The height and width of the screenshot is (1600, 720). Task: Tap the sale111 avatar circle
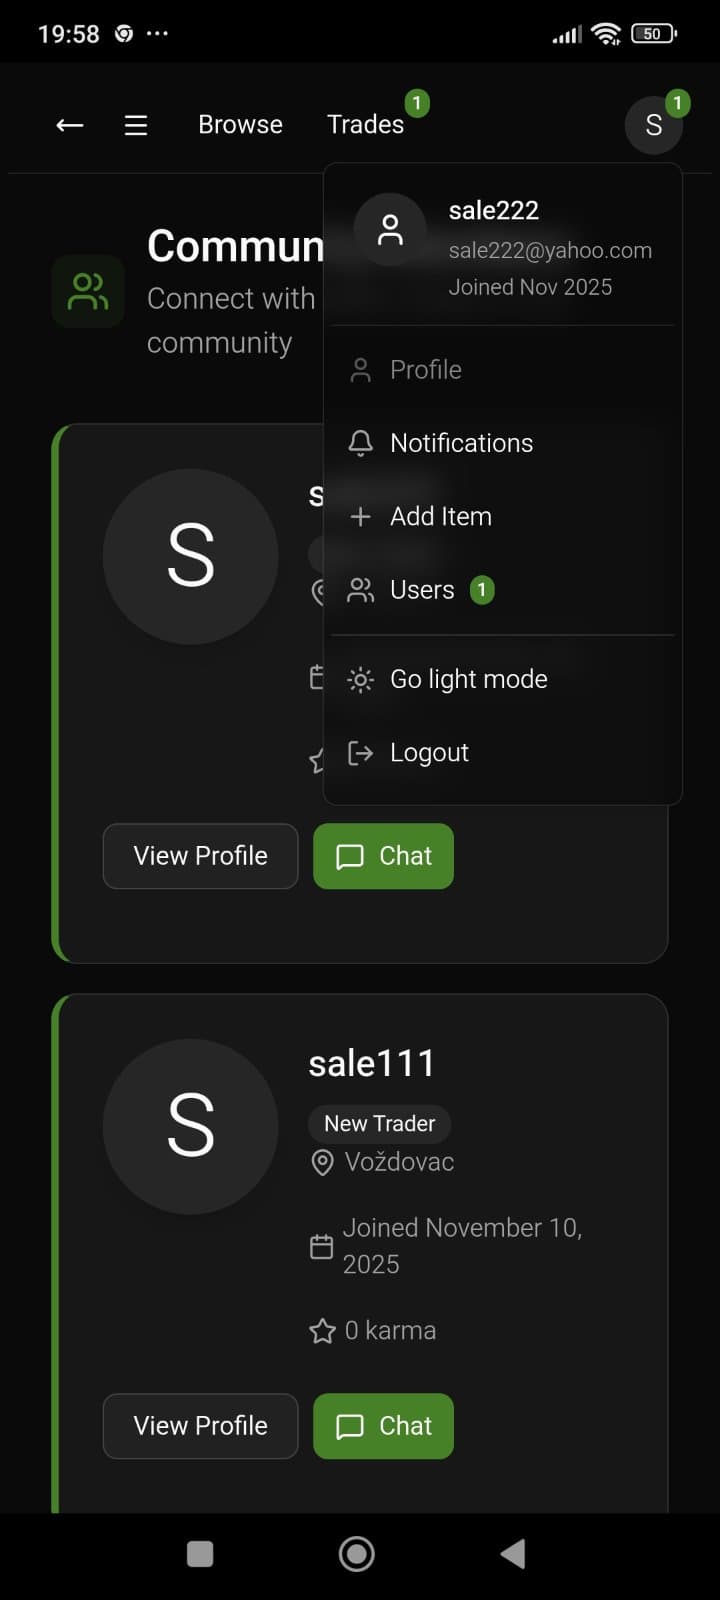pos(190,1126)
